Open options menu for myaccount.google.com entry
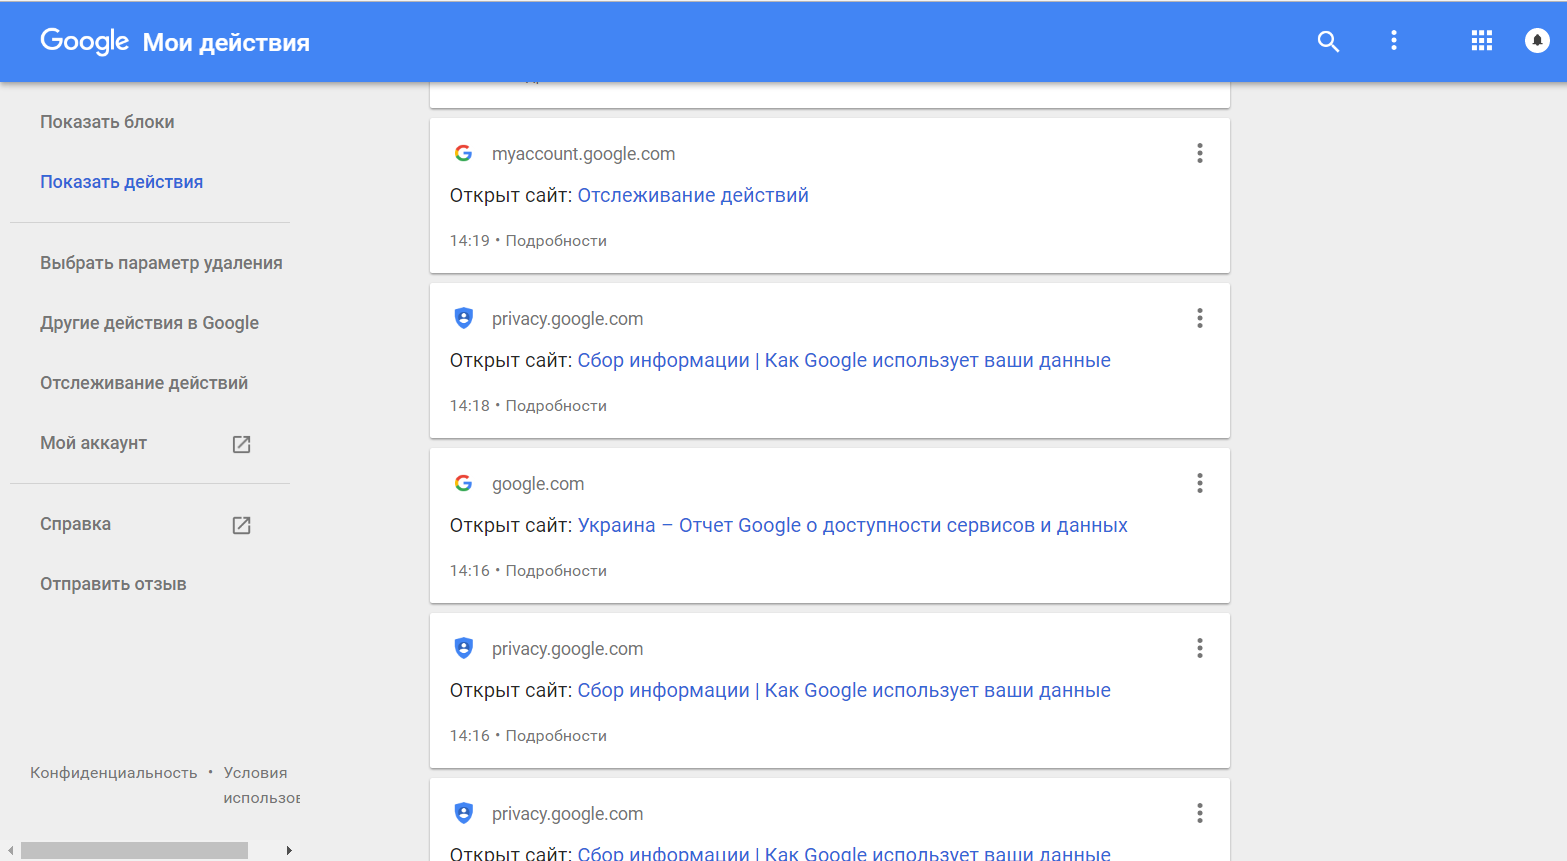 [x=1200, y=153]
